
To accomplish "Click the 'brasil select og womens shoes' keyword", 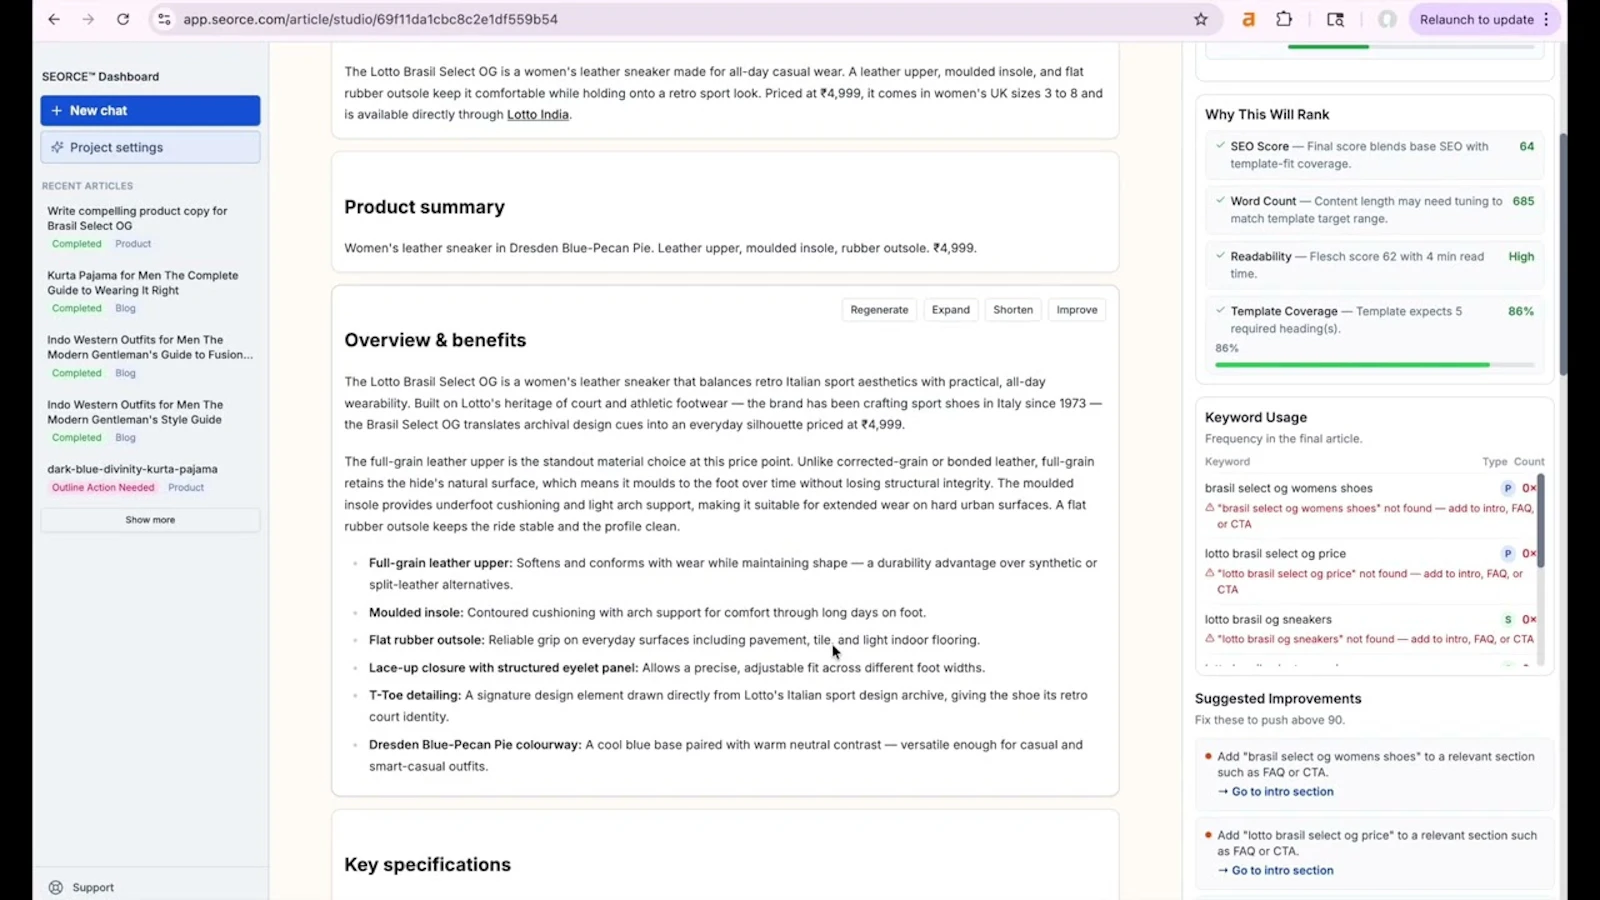I will (1288, 488).
